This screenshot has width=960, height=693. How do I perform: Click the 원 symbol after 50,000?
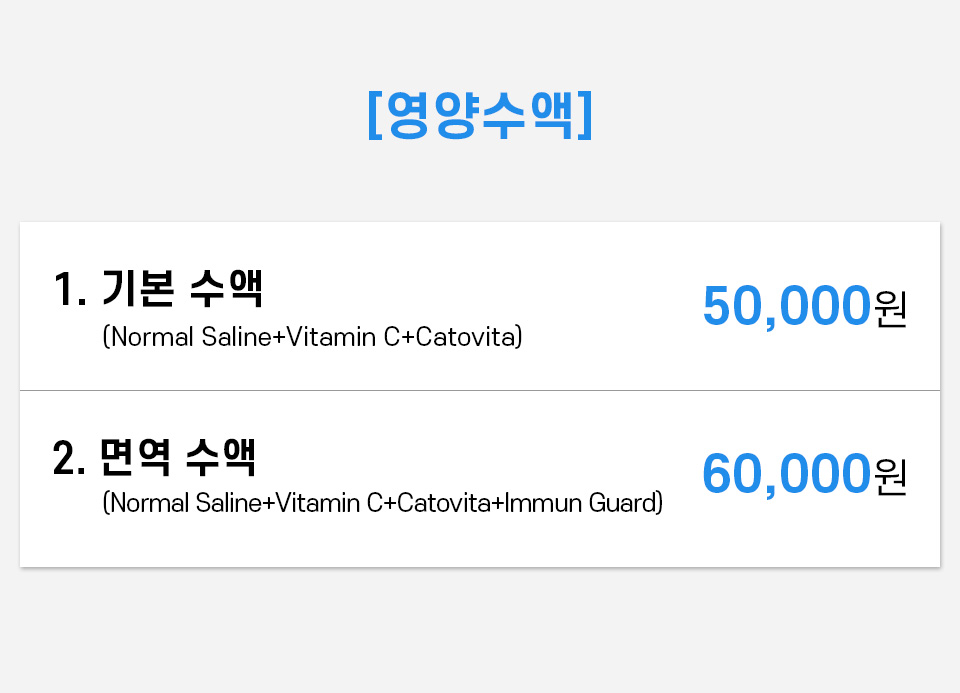pos(890,308)
